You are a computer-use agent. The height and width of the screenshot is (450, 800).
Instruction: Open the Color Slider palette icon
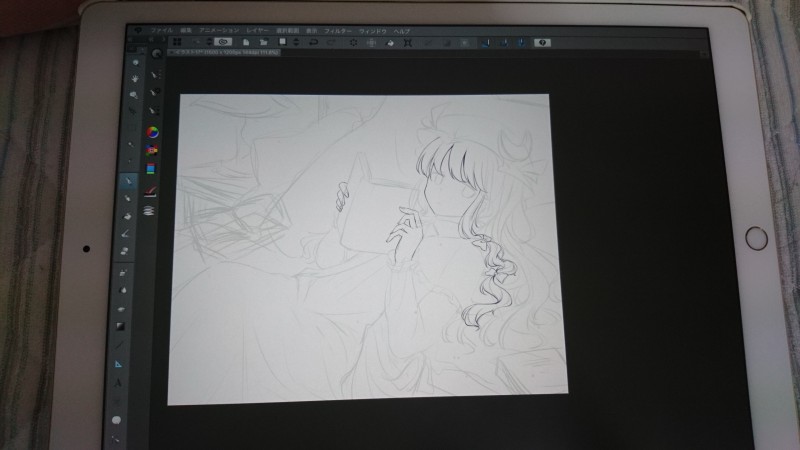point(151,169)
